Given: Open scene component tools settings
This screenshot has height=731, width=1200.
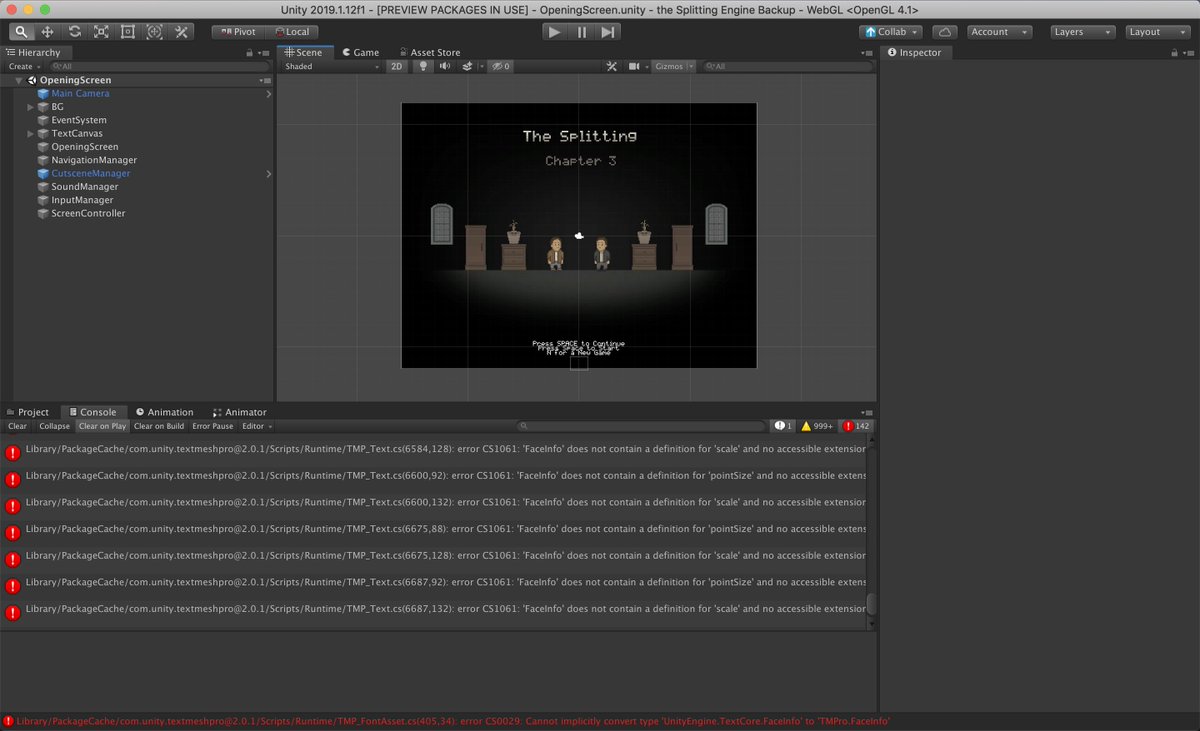Looking at the screenshot, I should [x=612, y=66].
